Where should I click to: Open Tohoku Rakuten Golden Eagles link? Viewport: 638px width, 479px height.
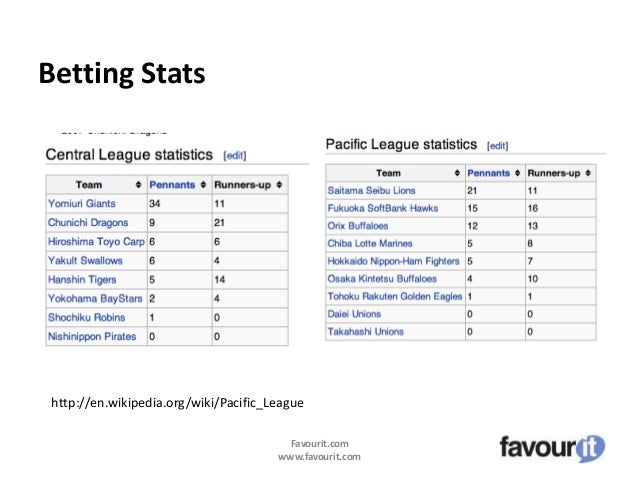(394, 296)
